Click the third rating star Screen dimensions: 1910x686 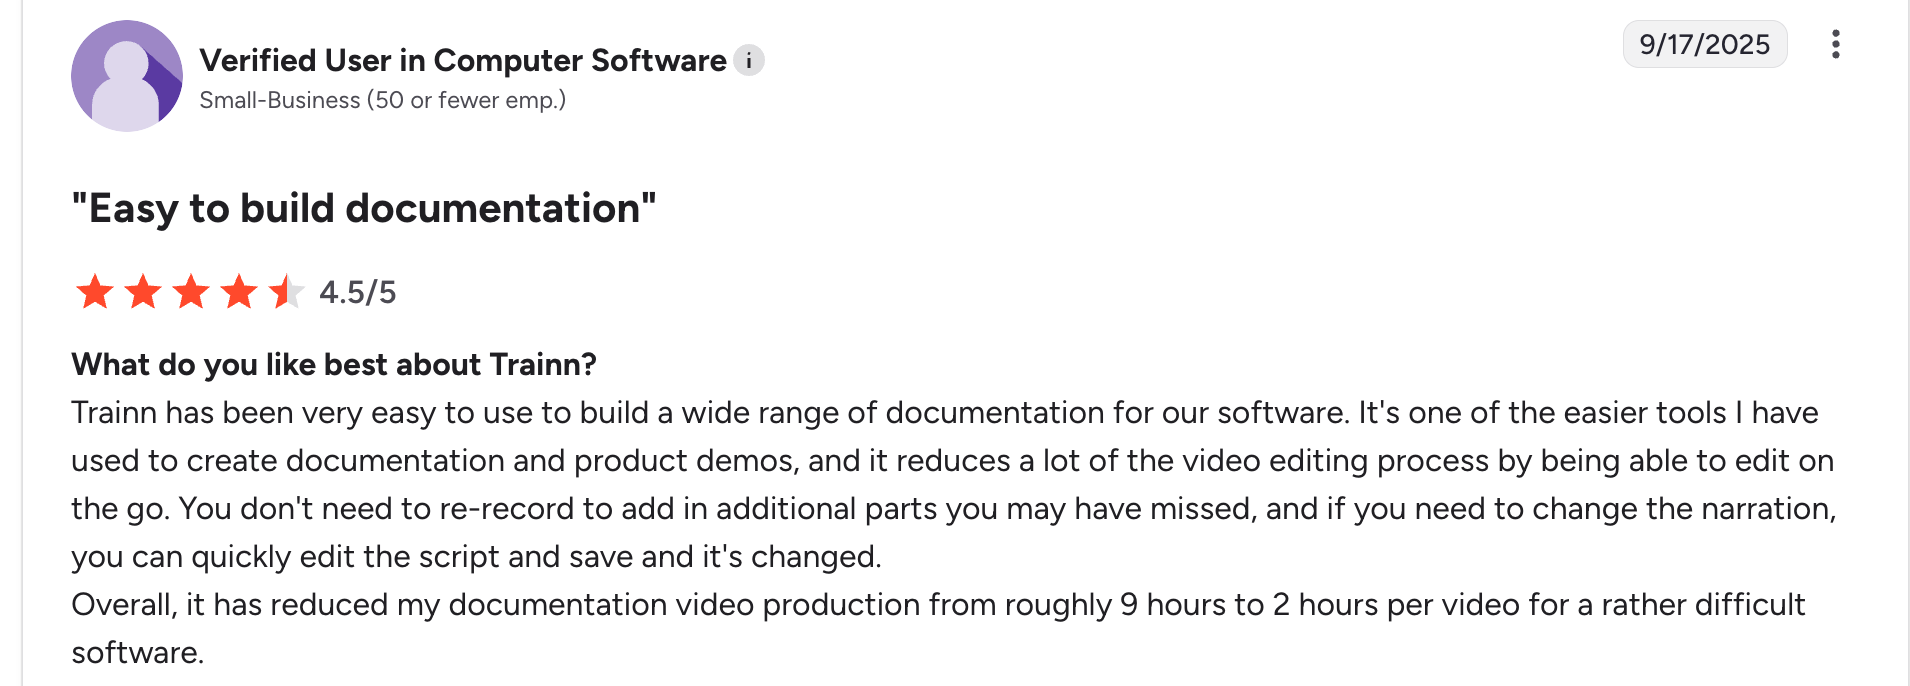pyautogui.click(x=191, y=292)
